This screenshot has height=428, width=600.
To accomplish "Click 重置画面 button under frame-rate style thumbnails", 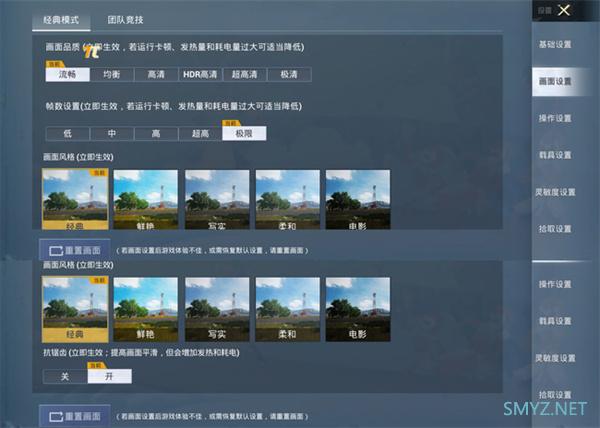I will (75, 250).
